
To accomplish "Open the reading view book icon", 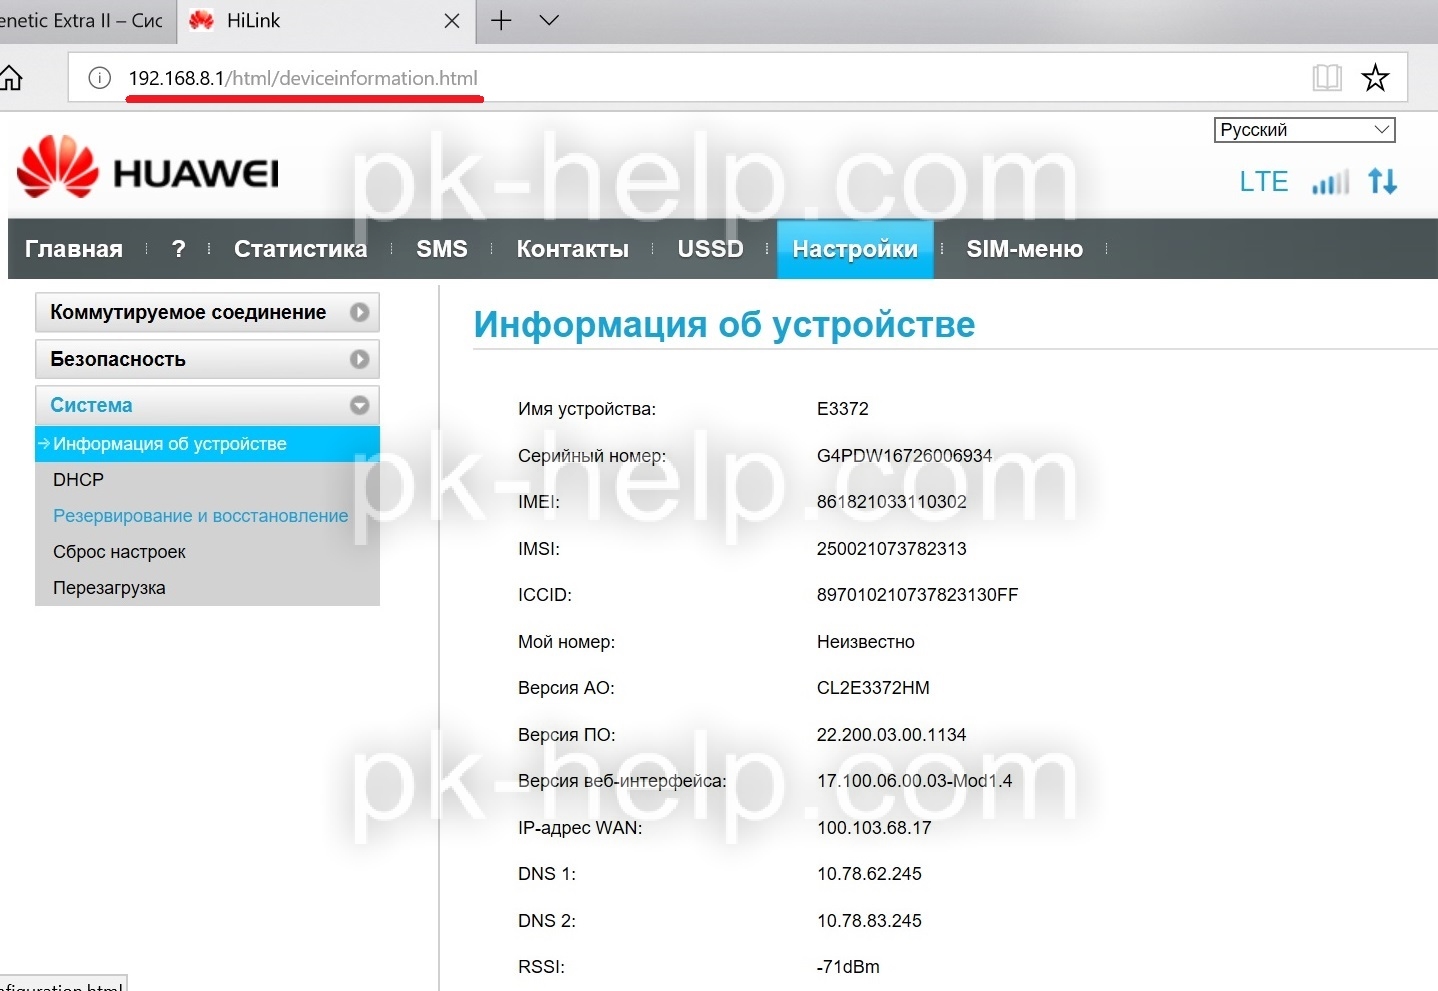I will (1327, 77).
